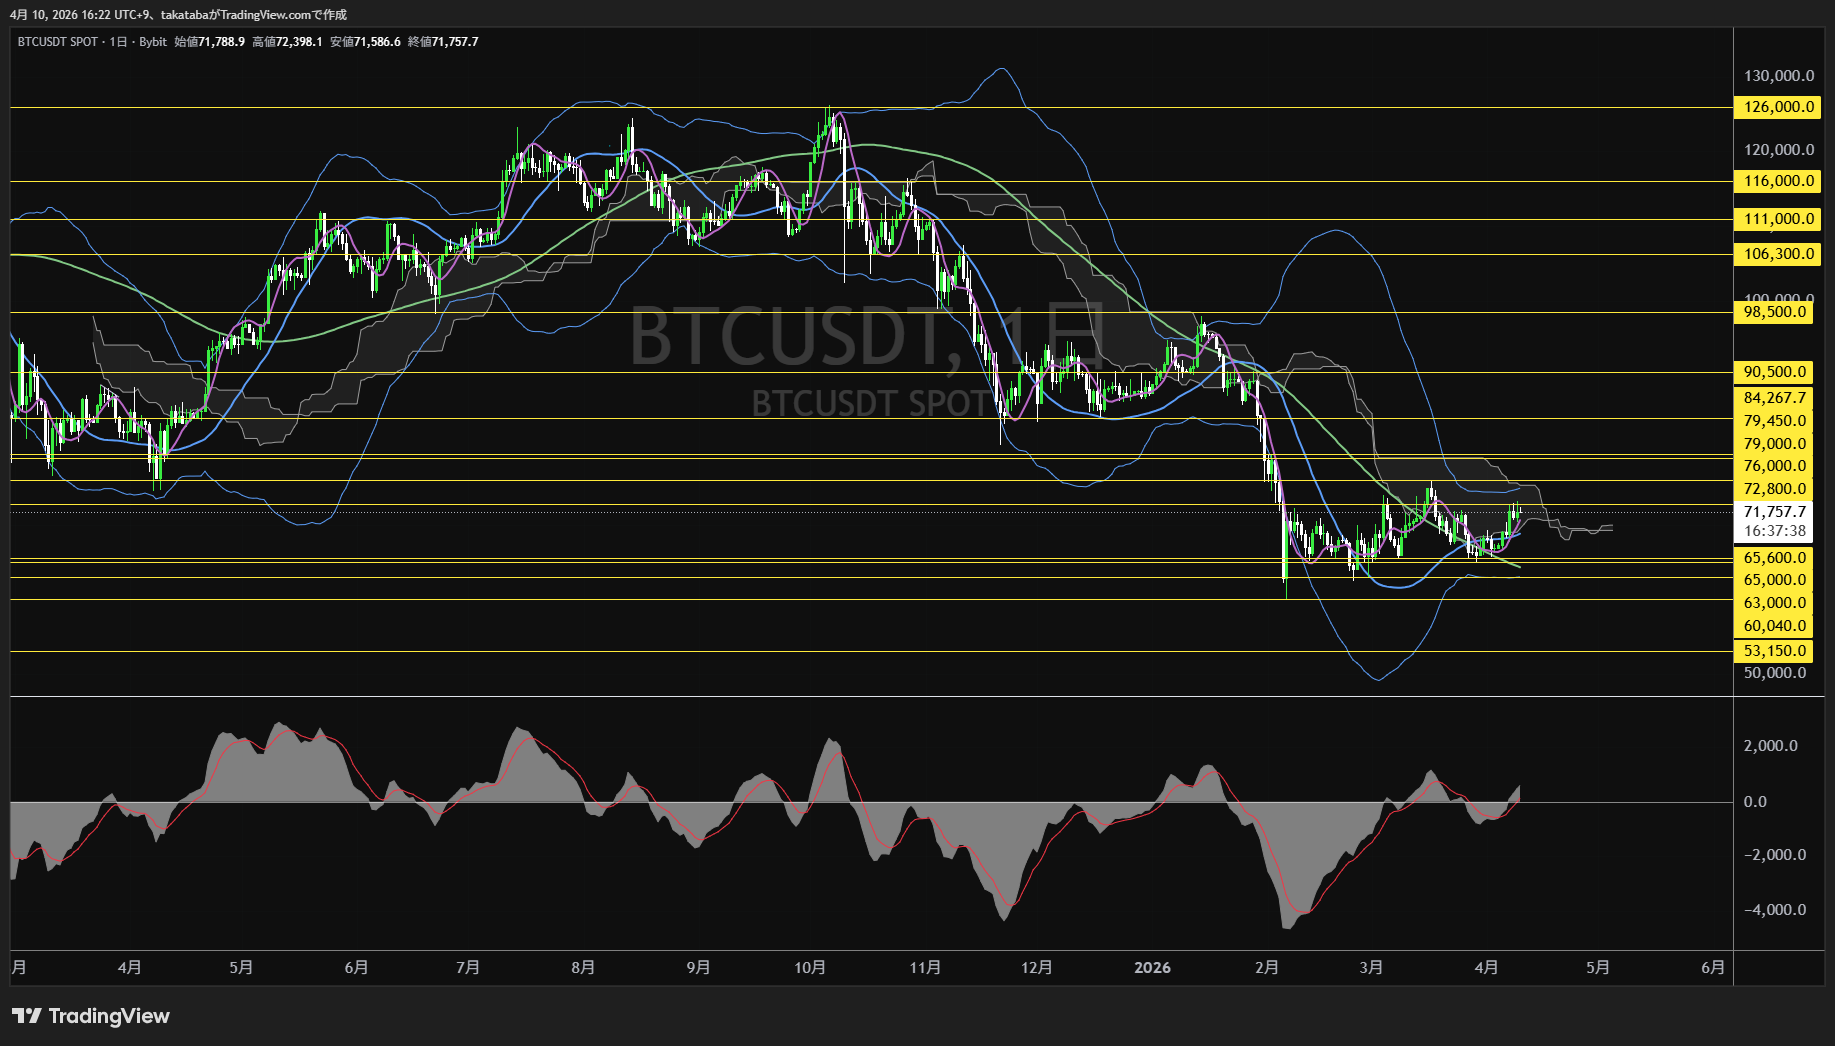Click the TradingView logo icon

27,1016
